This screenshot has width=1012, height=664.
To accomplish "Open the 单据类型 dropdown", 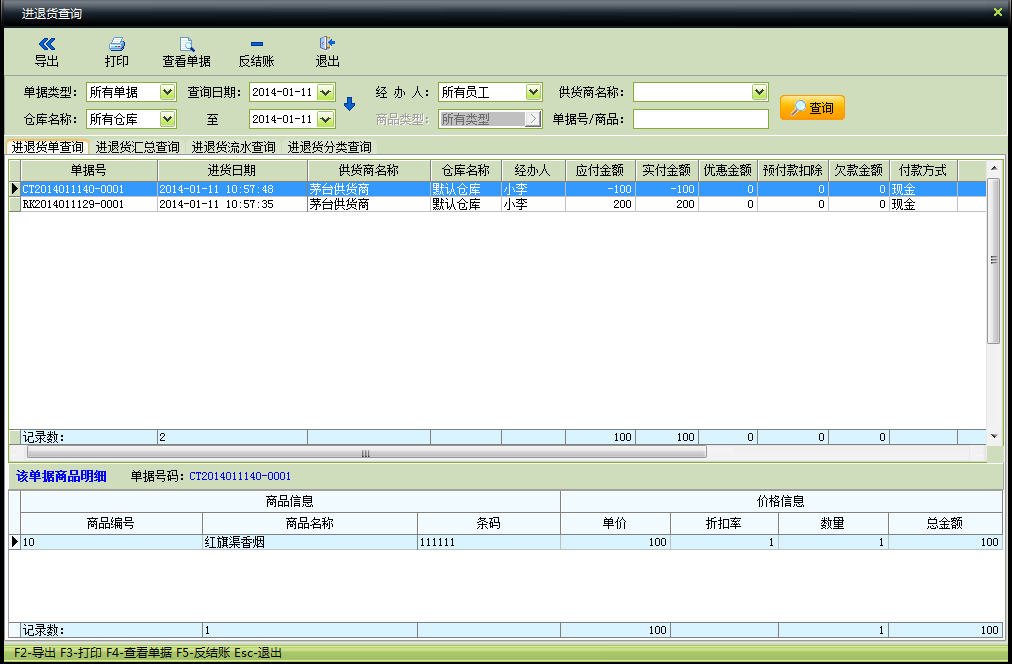I will 167,92.
